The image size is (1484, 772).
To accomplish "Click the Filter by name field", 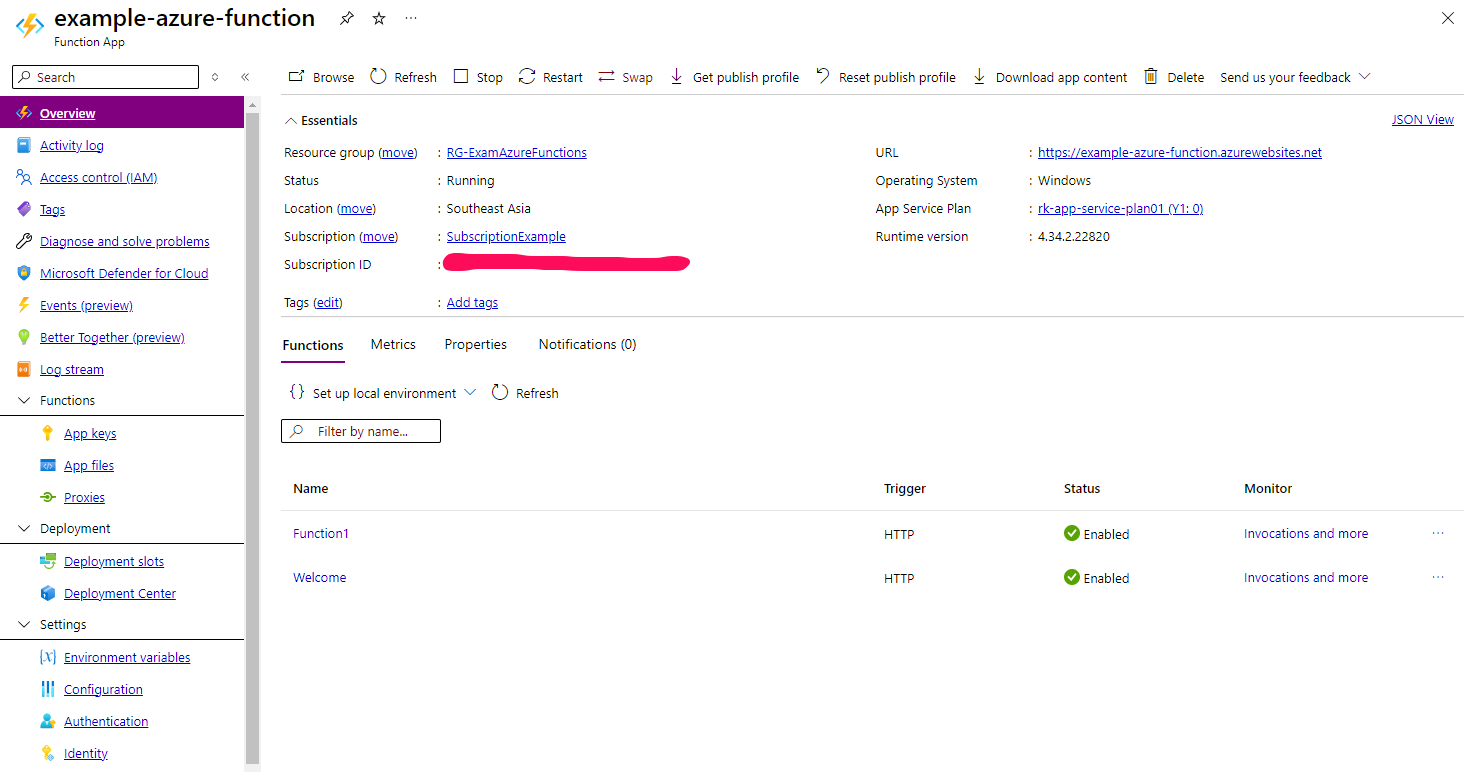I will [x=361, y=431].
